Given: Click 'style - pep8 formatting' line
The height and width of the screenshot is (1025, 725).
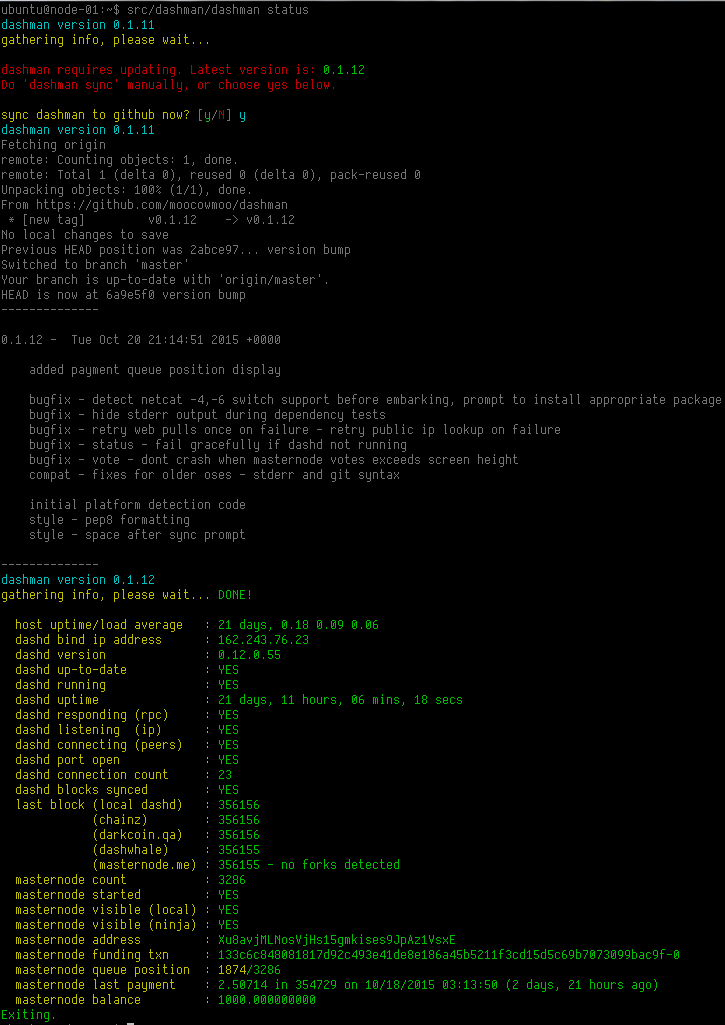Looking at the screenshot, I should (x=109, y=520).
